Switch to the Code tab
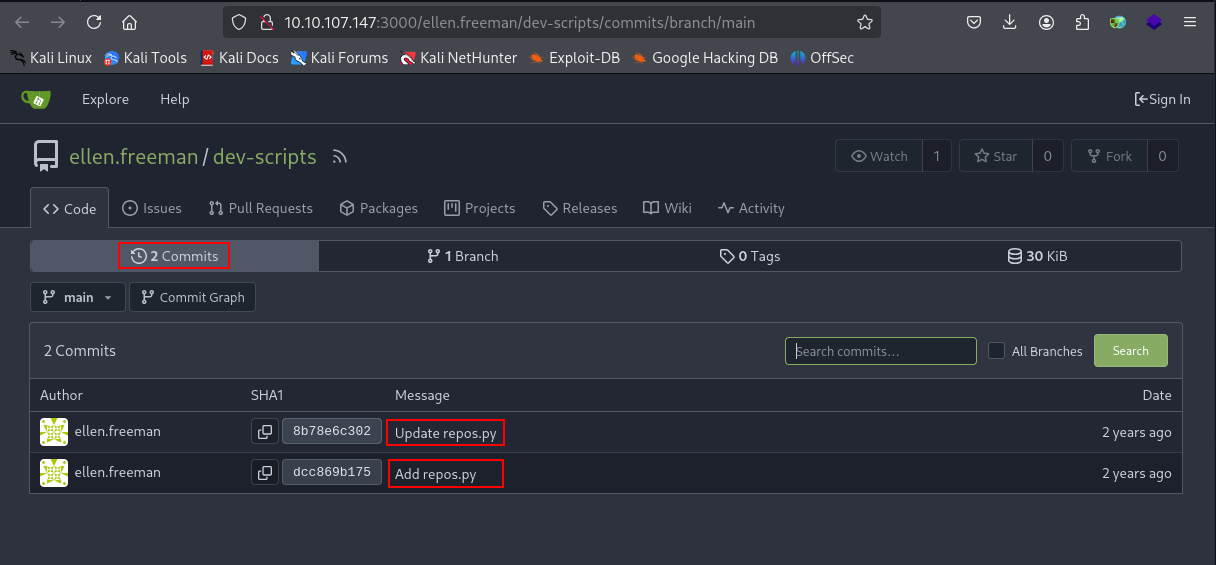Image resolution: width=1216 pixels, height=565 pixels. coord(69,208)
